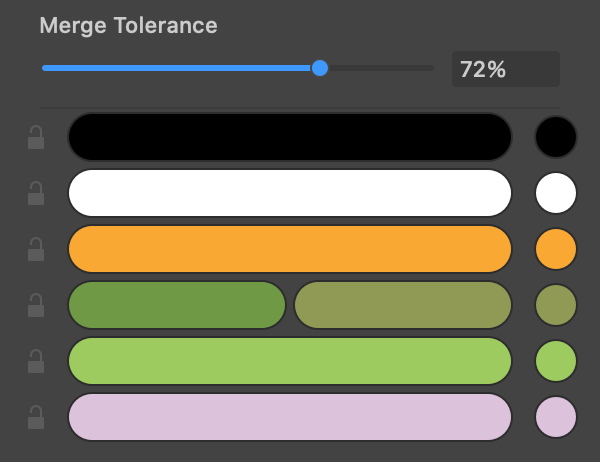
Task: Toggle lock icon for black color row
Action: (x=36, y=137)
